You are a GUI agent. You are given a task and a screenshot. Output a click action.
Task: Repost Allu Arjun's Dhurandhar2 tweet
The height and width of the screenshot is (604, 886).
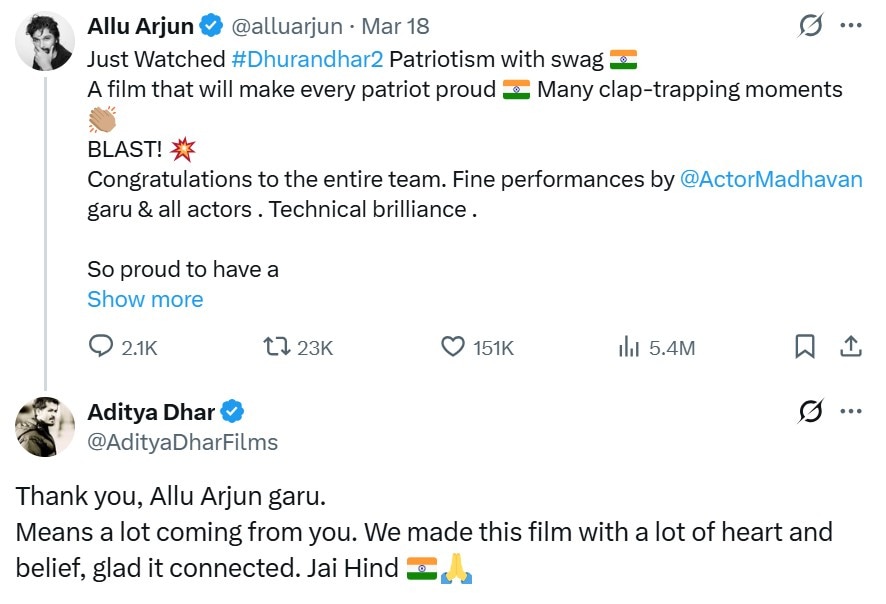pos(276,347)
